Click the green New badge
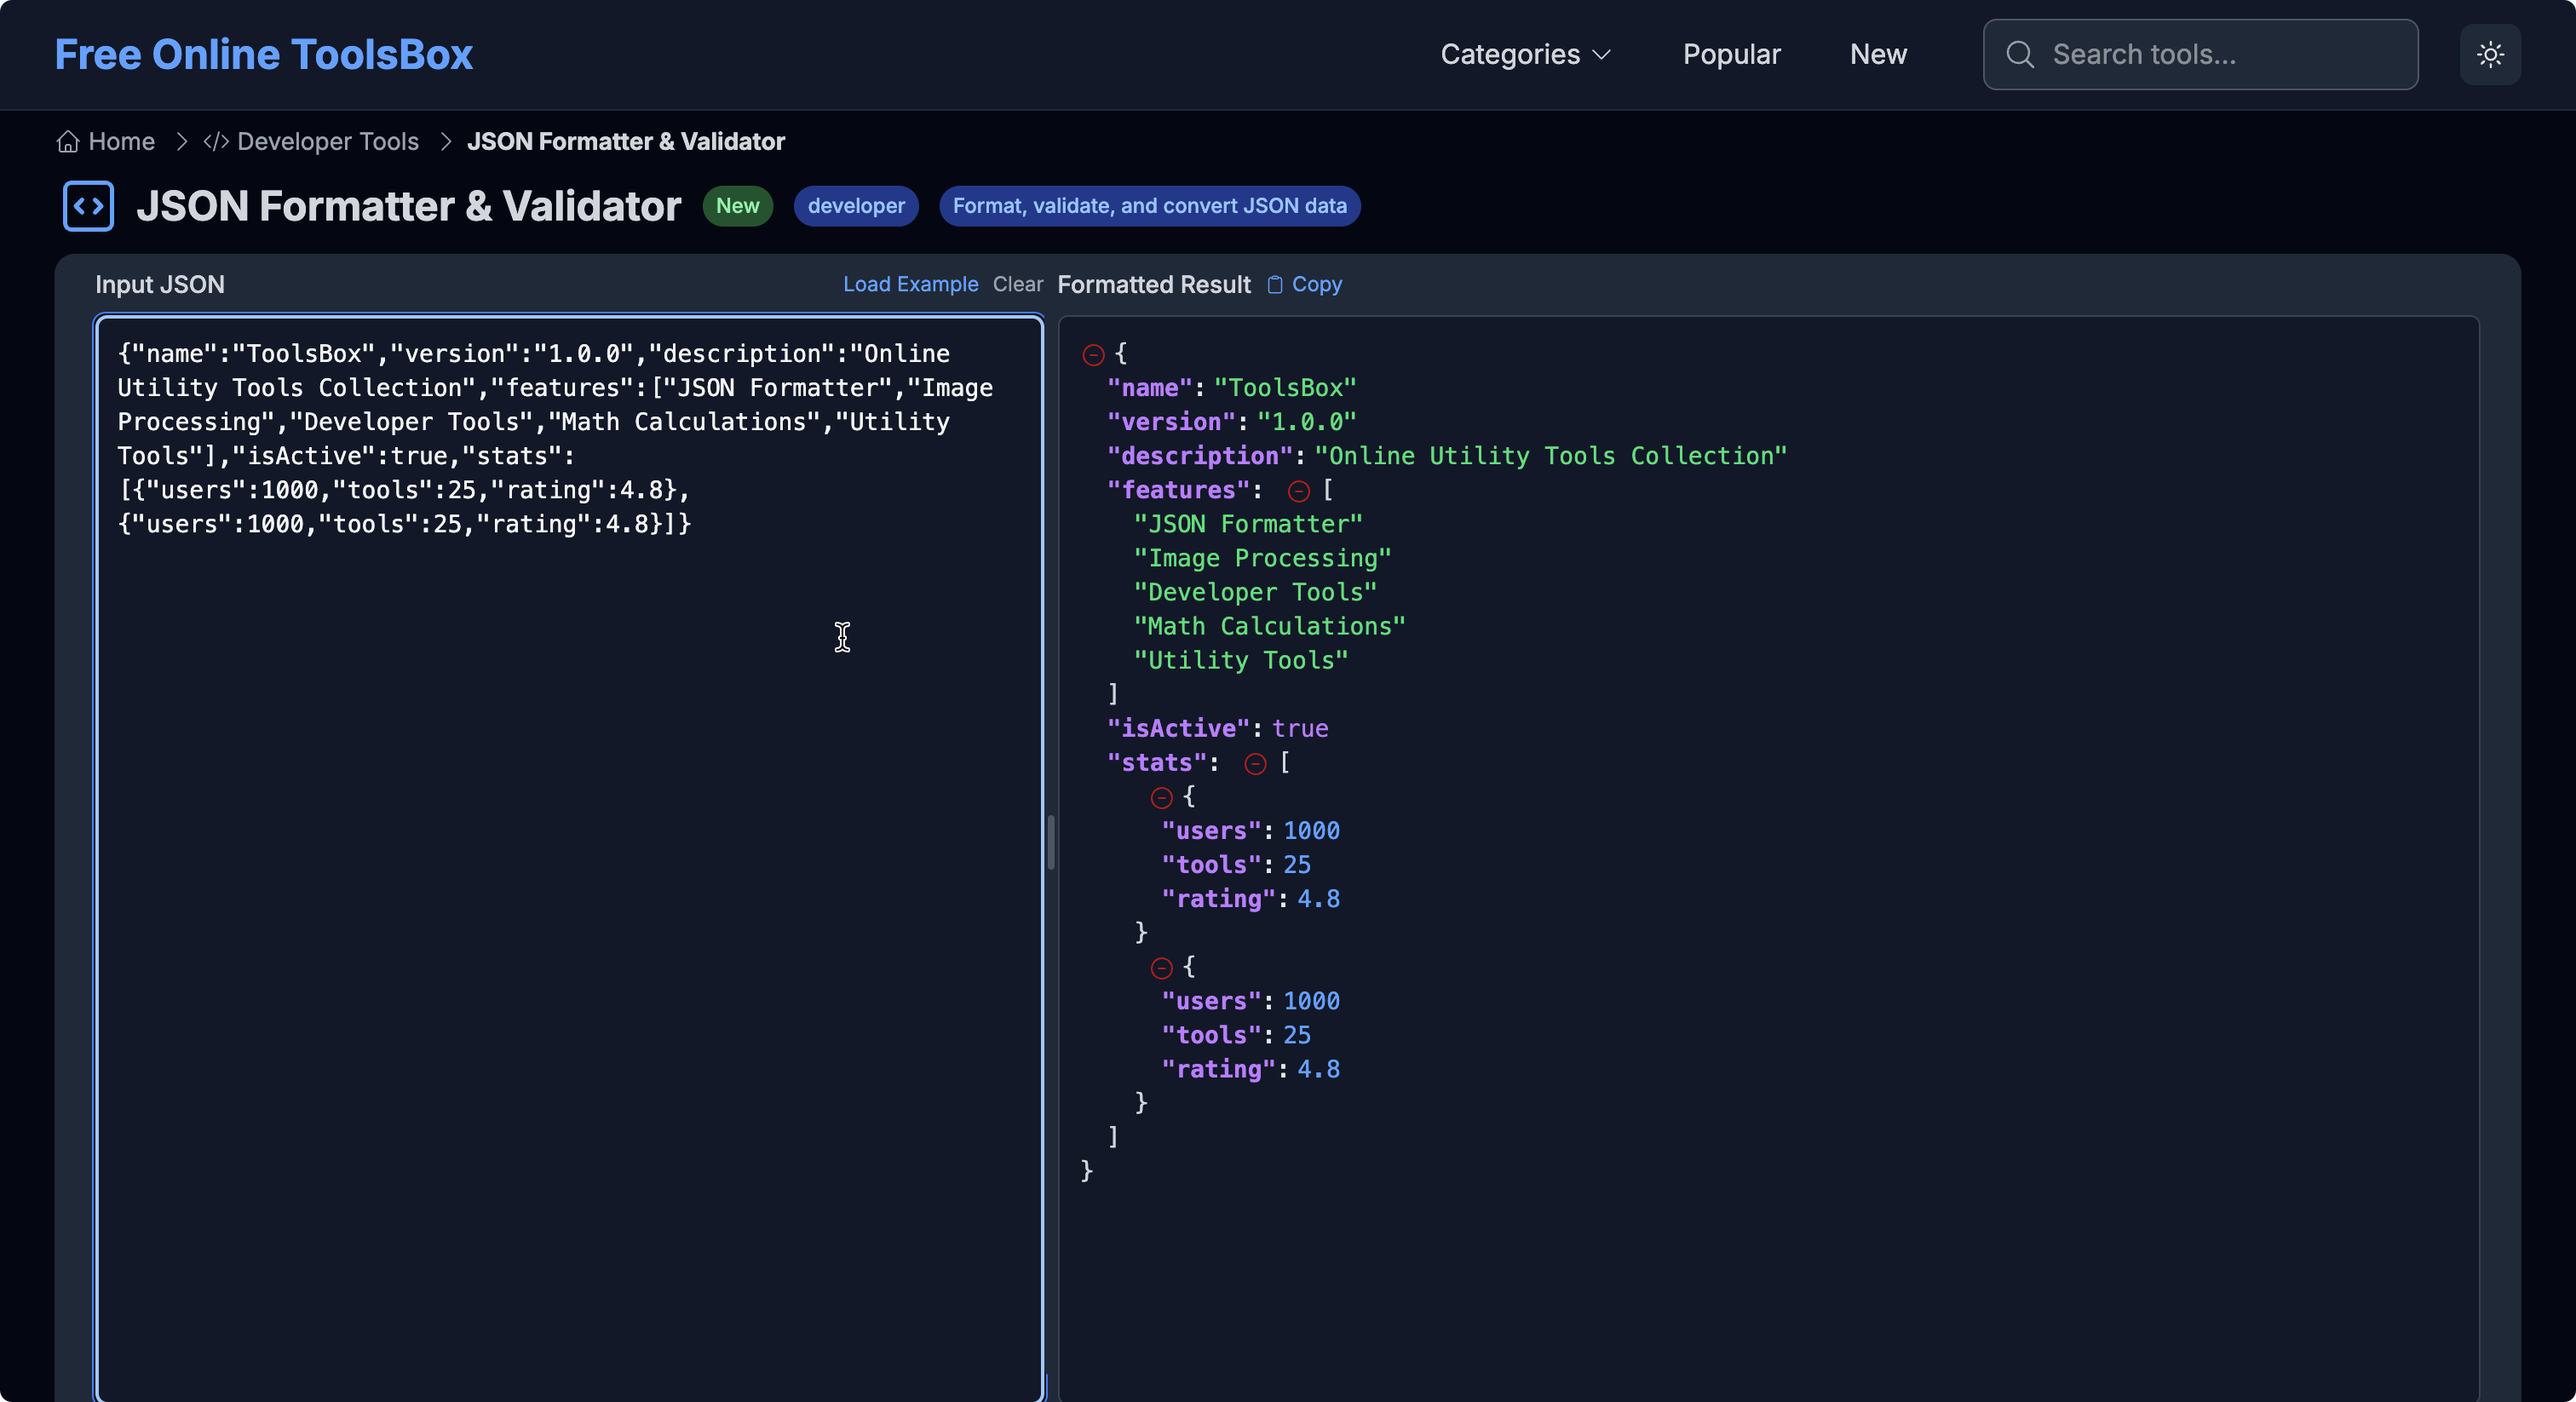The height and width of the screenshot is (1402, 2576). pos(737,206)
